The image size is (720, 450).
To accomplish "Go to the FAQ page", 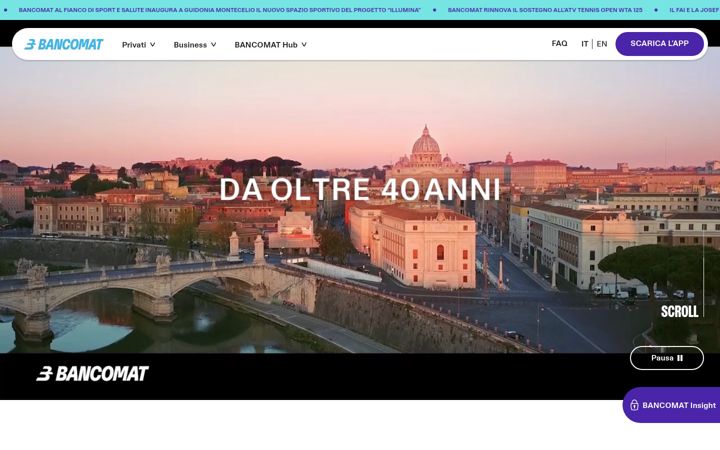I will [559, 43].
